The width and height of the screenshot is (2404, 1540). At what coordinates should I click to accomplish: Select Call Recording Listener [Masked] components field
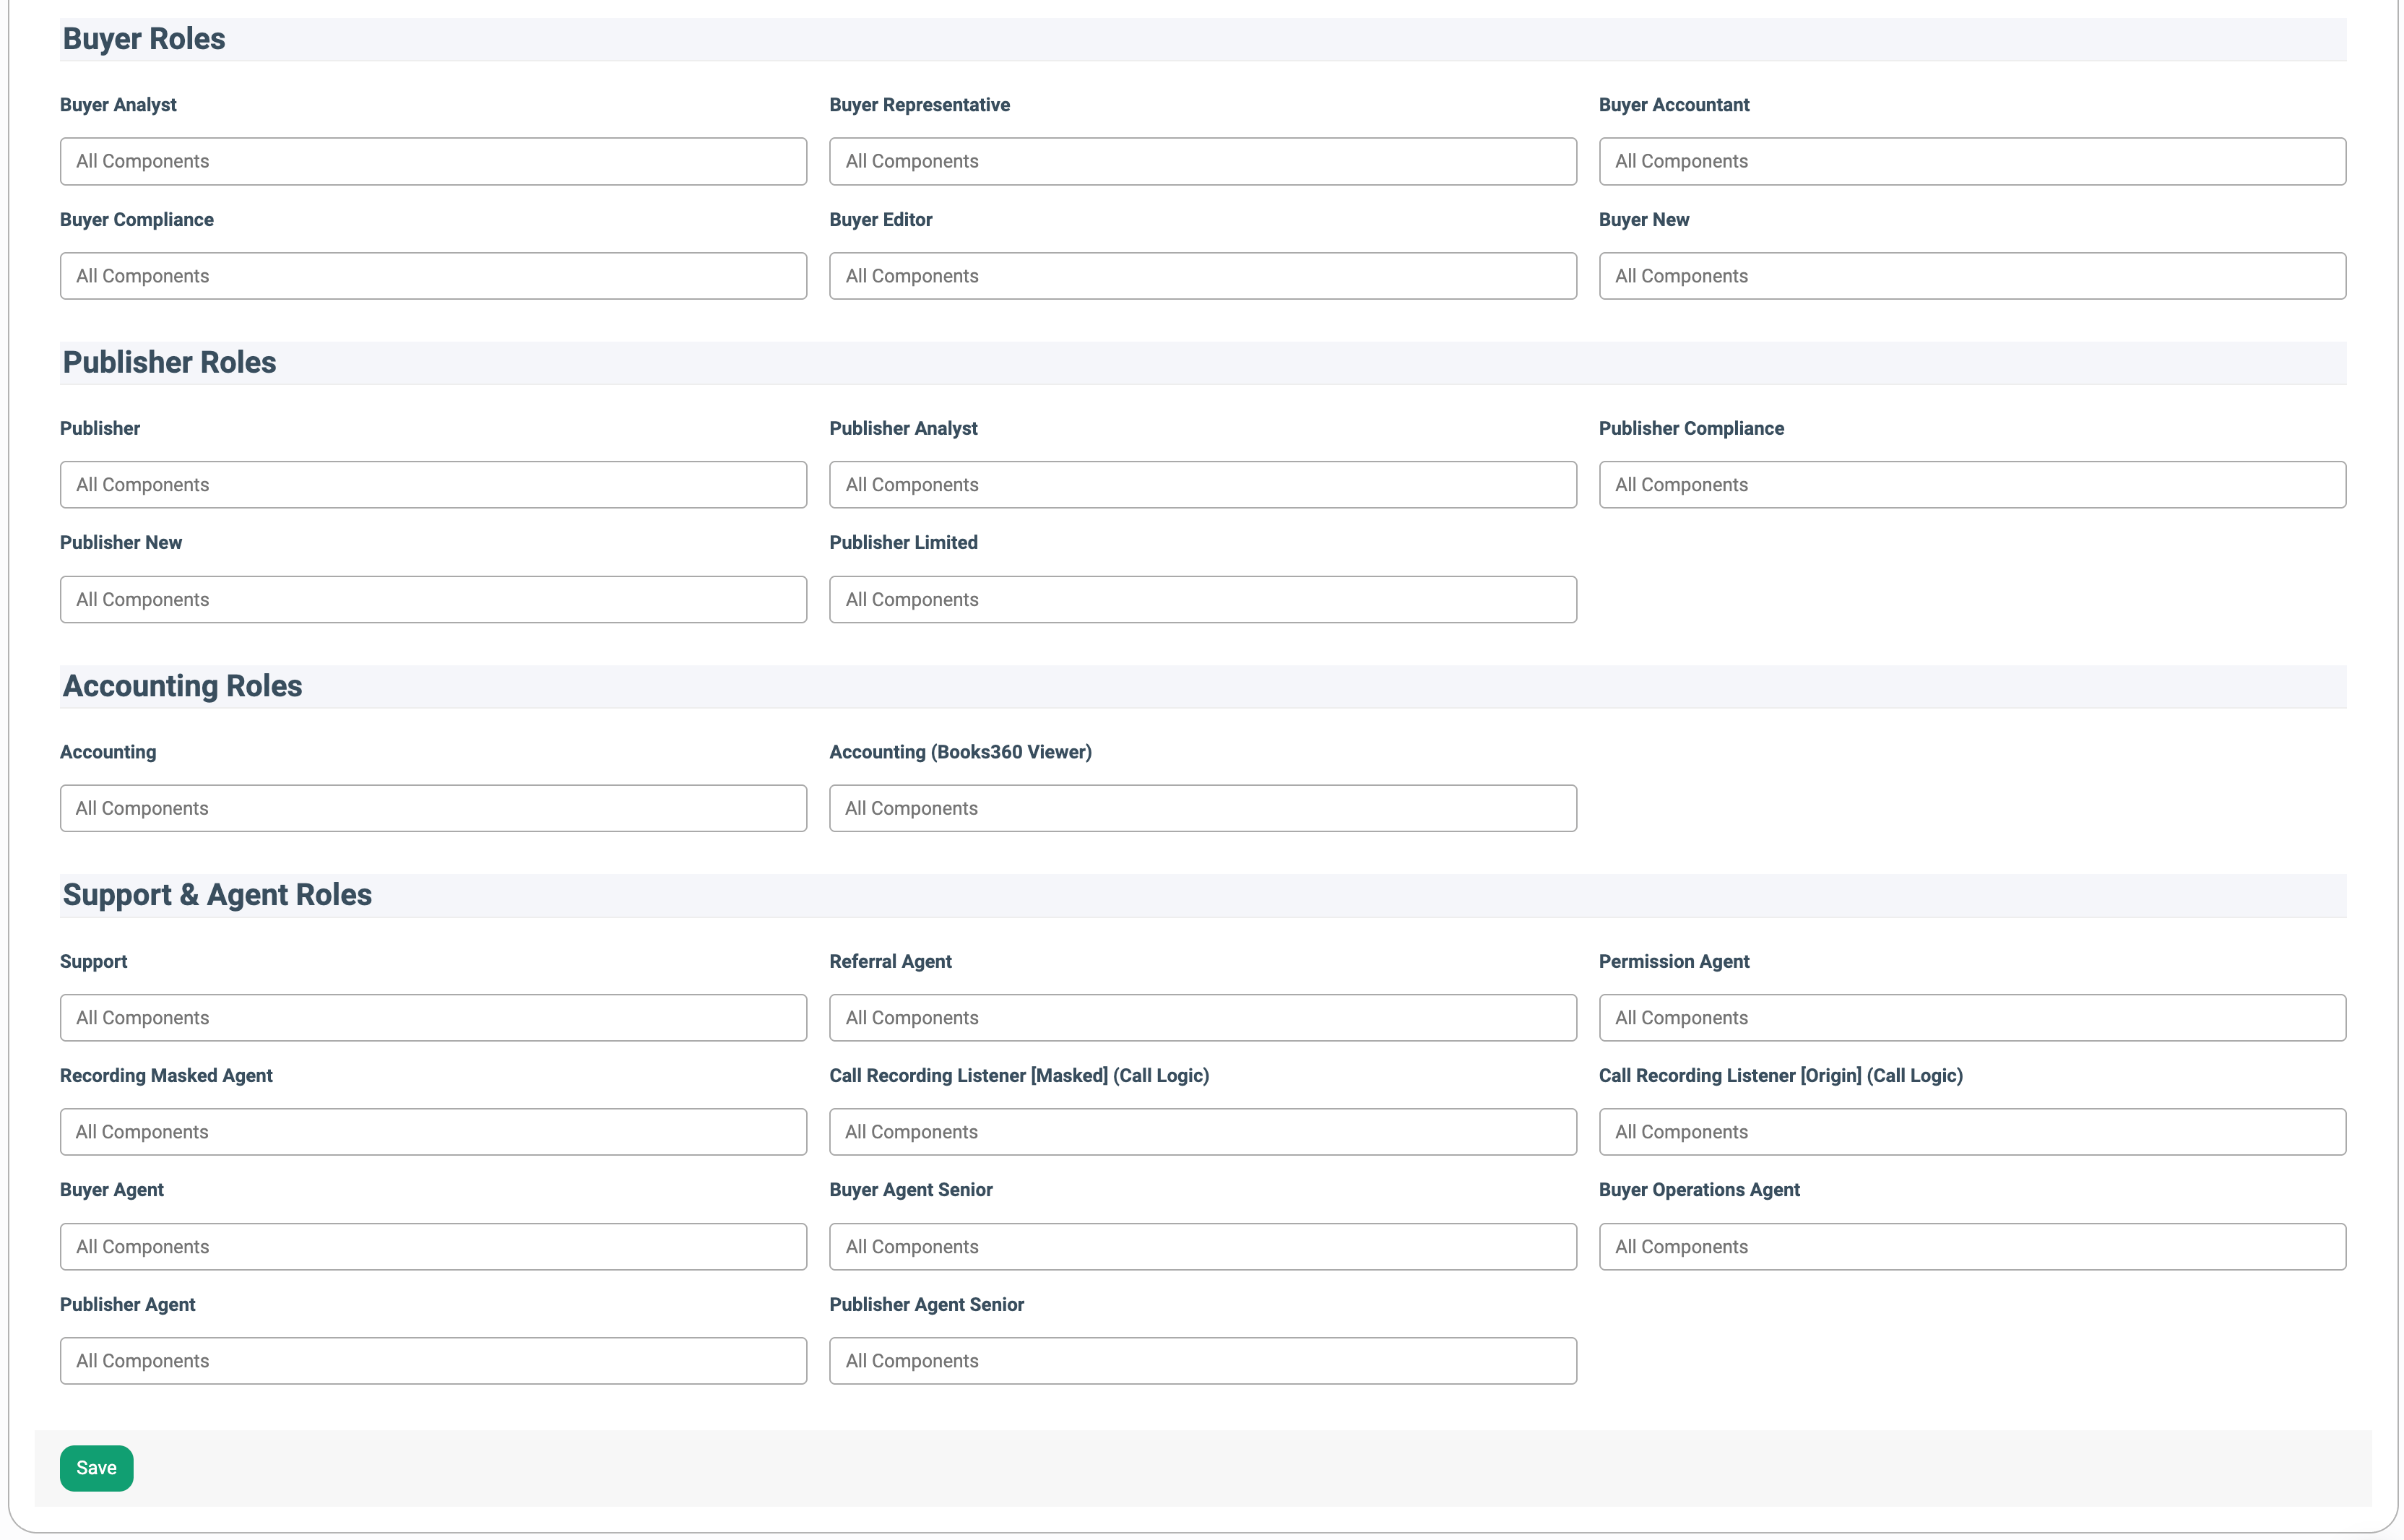click(x=1202, y=1132)
